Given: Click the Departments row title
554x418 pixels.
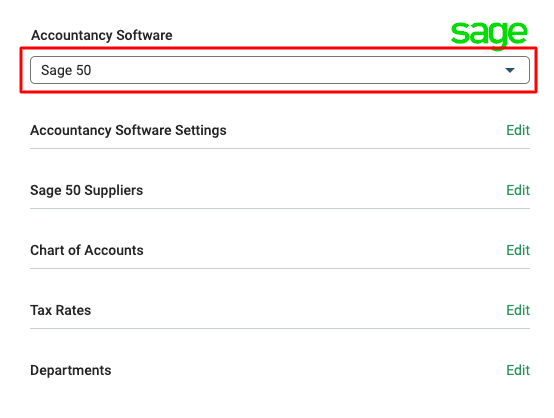Looking at the screenshot, I should click(x=71, y=370).
